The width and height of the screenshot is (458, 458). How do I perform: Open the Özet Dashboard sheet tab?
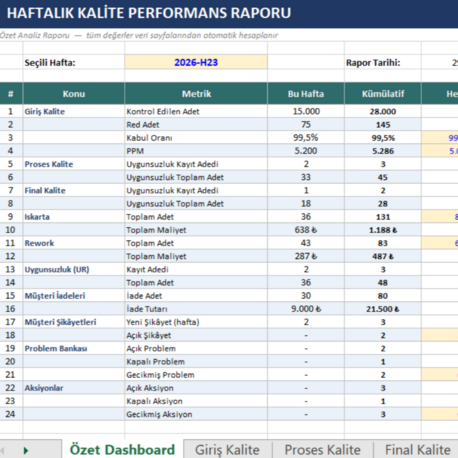[122, 449]
